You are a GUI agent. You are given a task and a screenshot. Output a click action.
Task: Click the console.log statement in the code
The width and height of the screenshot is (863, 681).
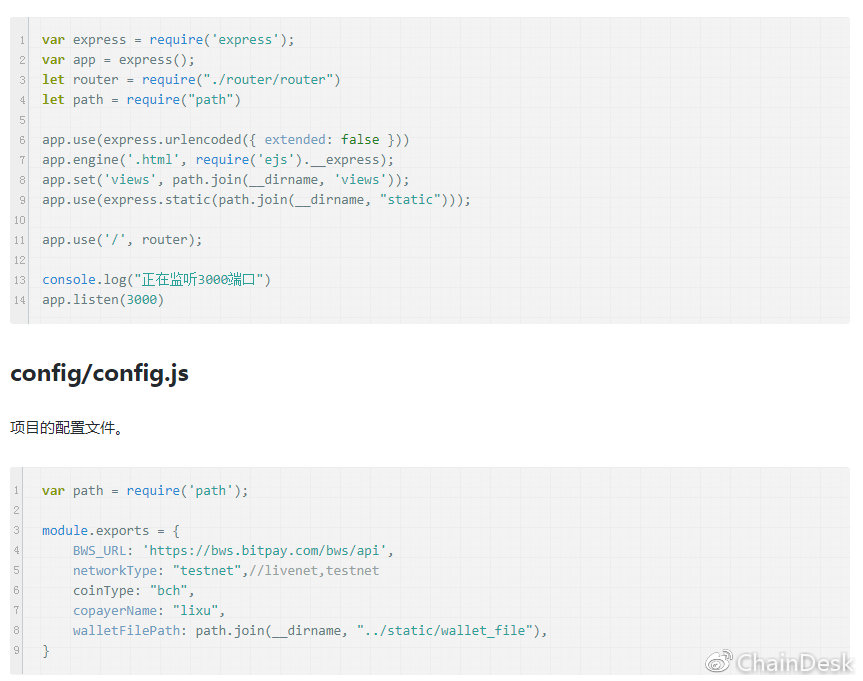coord(156,280)
